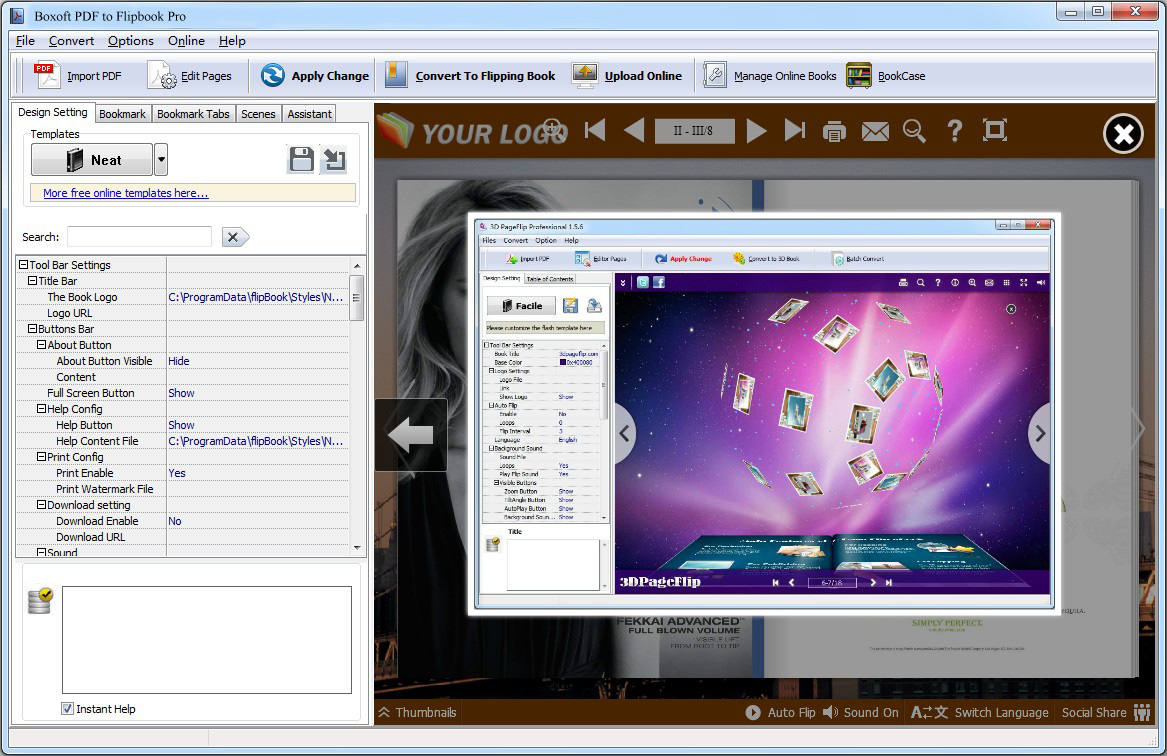Click the settings list scrollbar up arrow

tap(357, 266)
